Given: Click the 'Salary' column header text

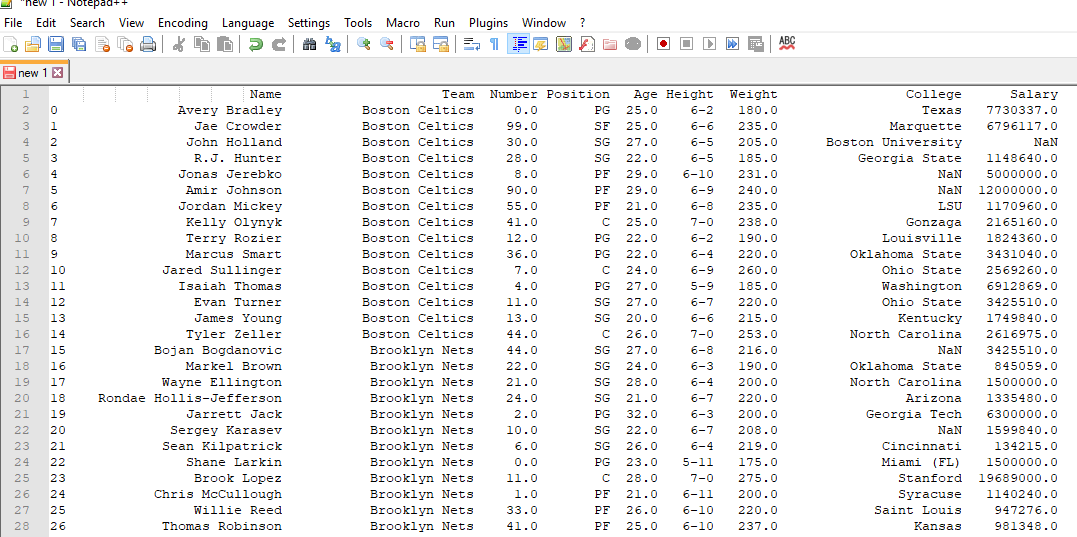Looking at the screenshot, I should pyautogui.click(x=1034, y=94).
